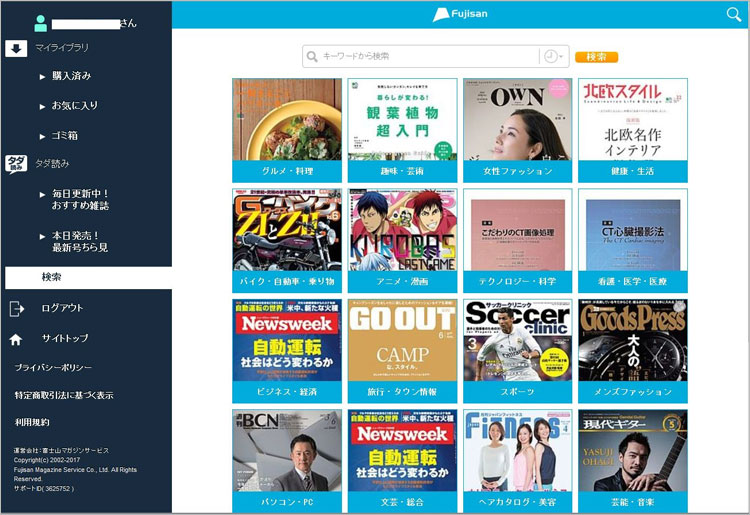The width and height of the screenshot is (750, 515).
Task: Open the 利用規約 link
Action: [x=32, y=423]
